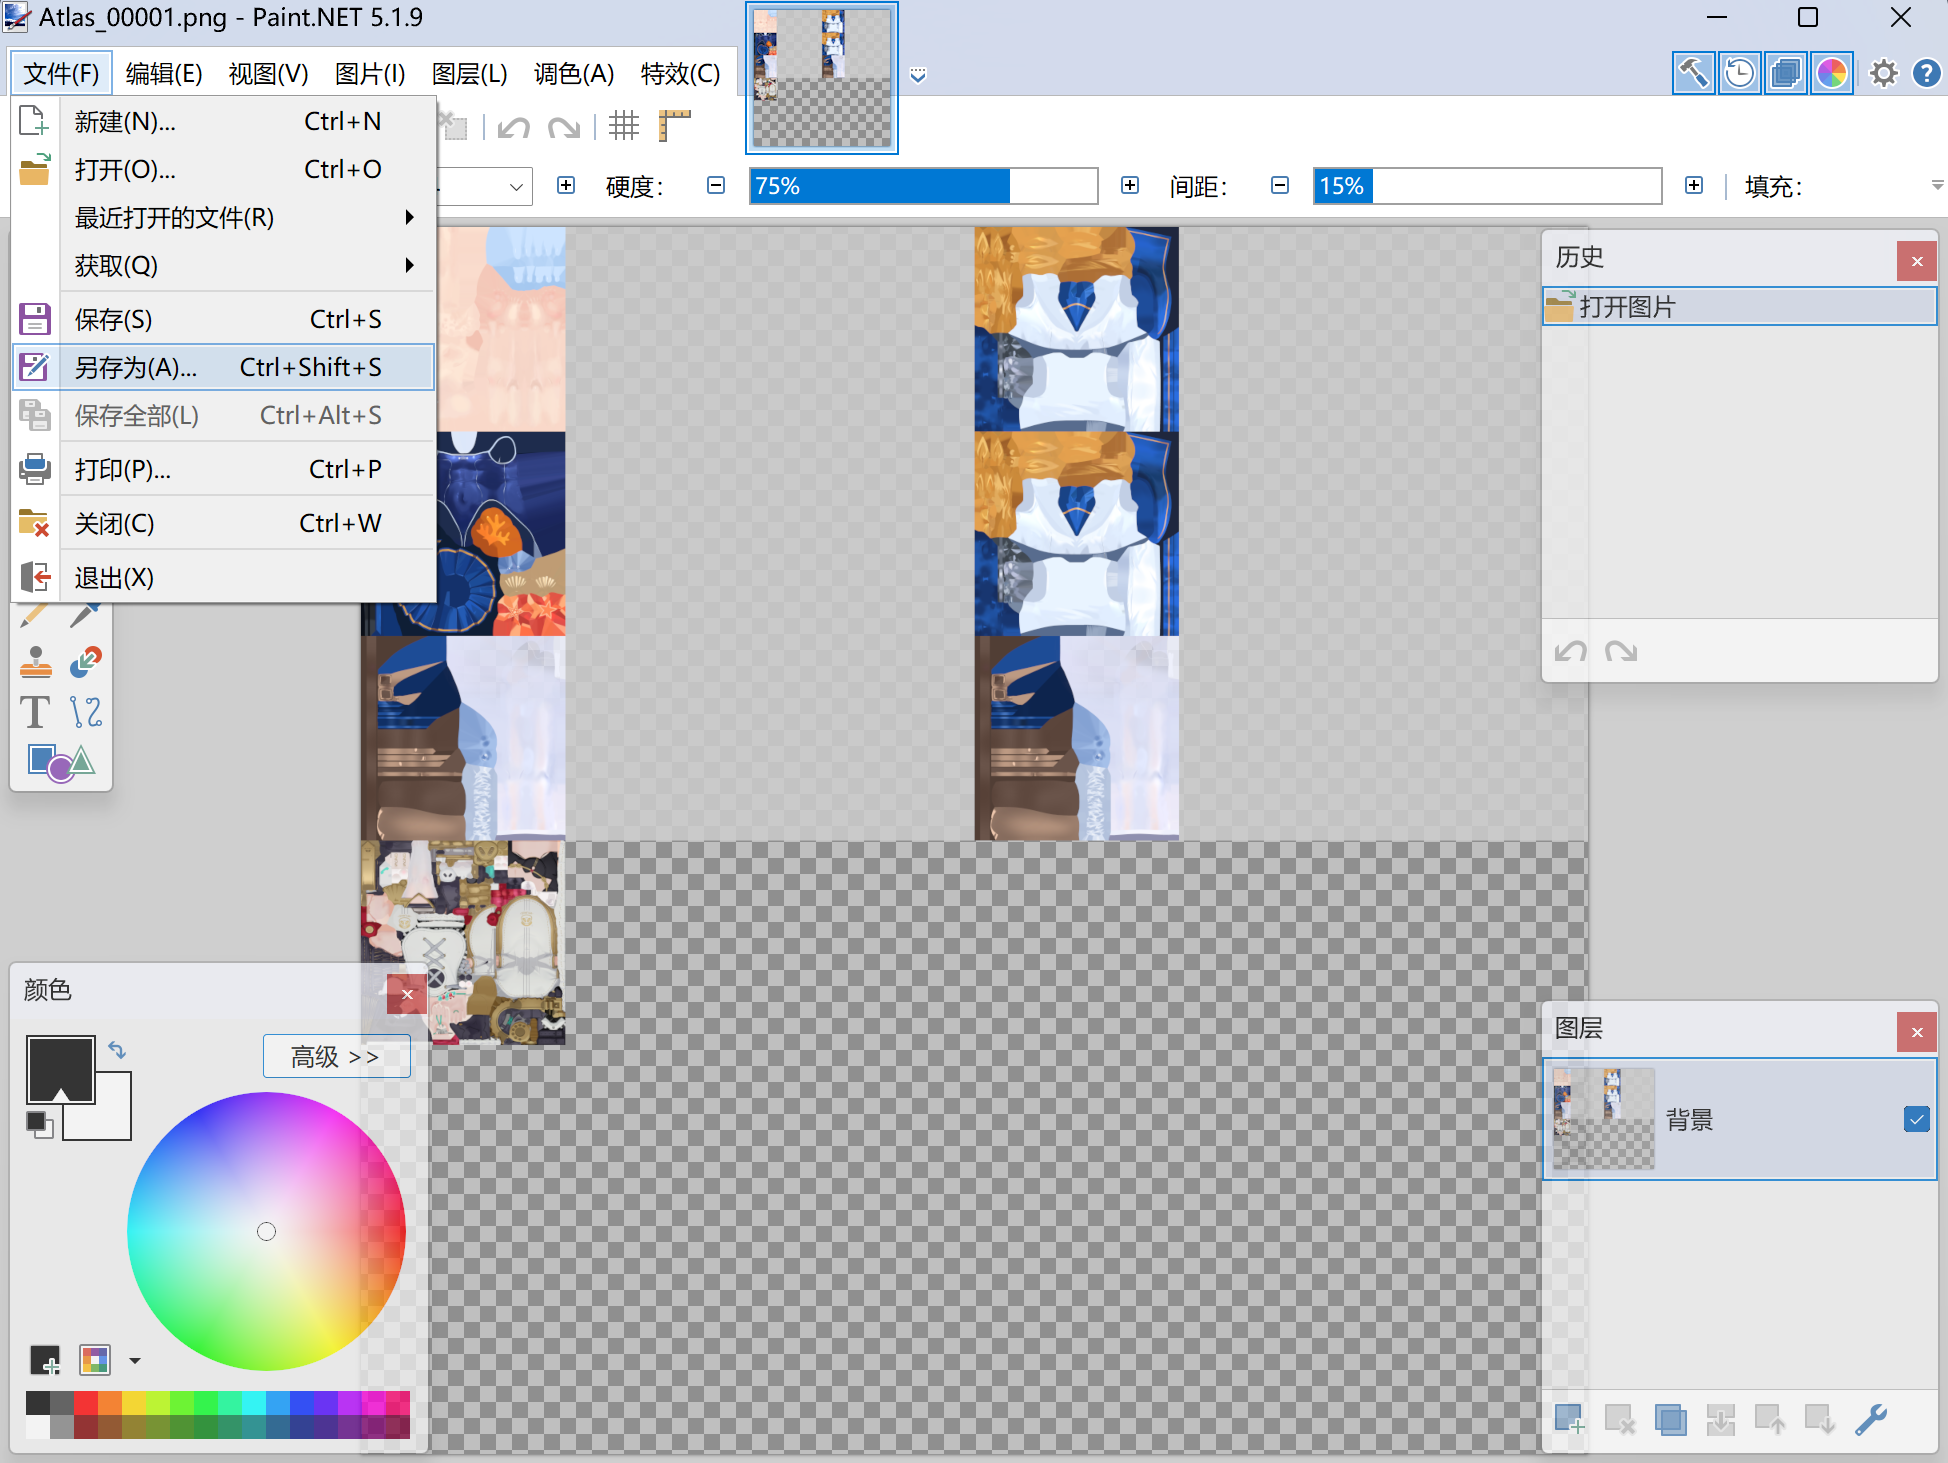Uncheck visibility of 背景 layer

(1915, 1119)
